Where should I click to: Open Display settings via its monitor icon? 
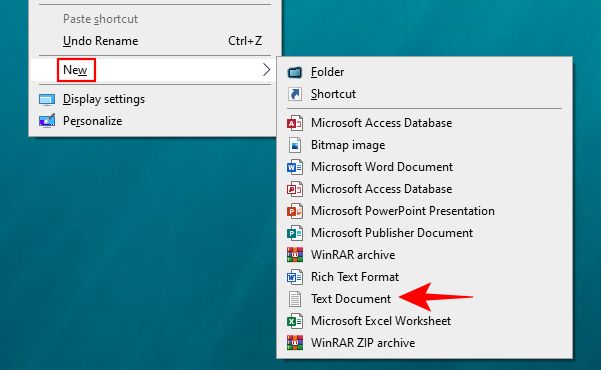pos(47,100)
